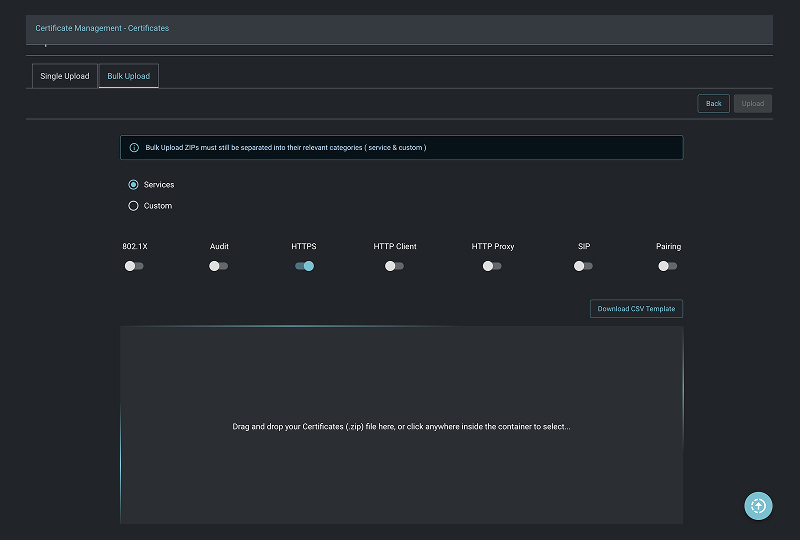The width and height of the screenshot is (800, 540).
Task: Switch to the Single Upload tab
Action: [x=65, y=76]
